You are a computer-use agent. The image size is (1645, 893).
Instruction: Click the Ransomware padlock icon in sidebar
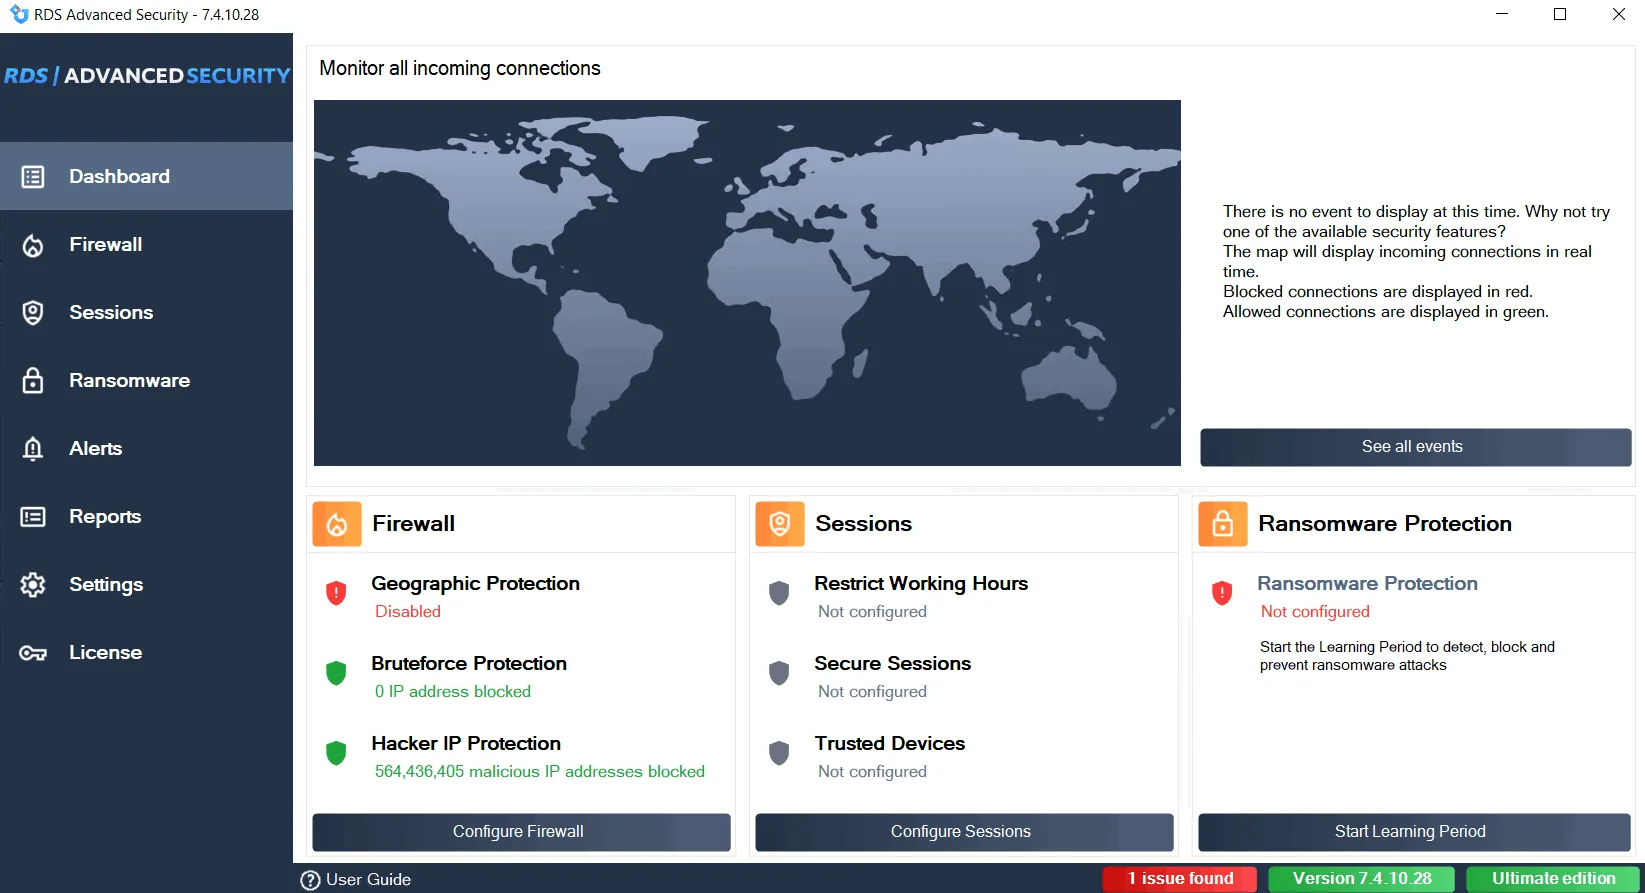click(x=33, y=381)
